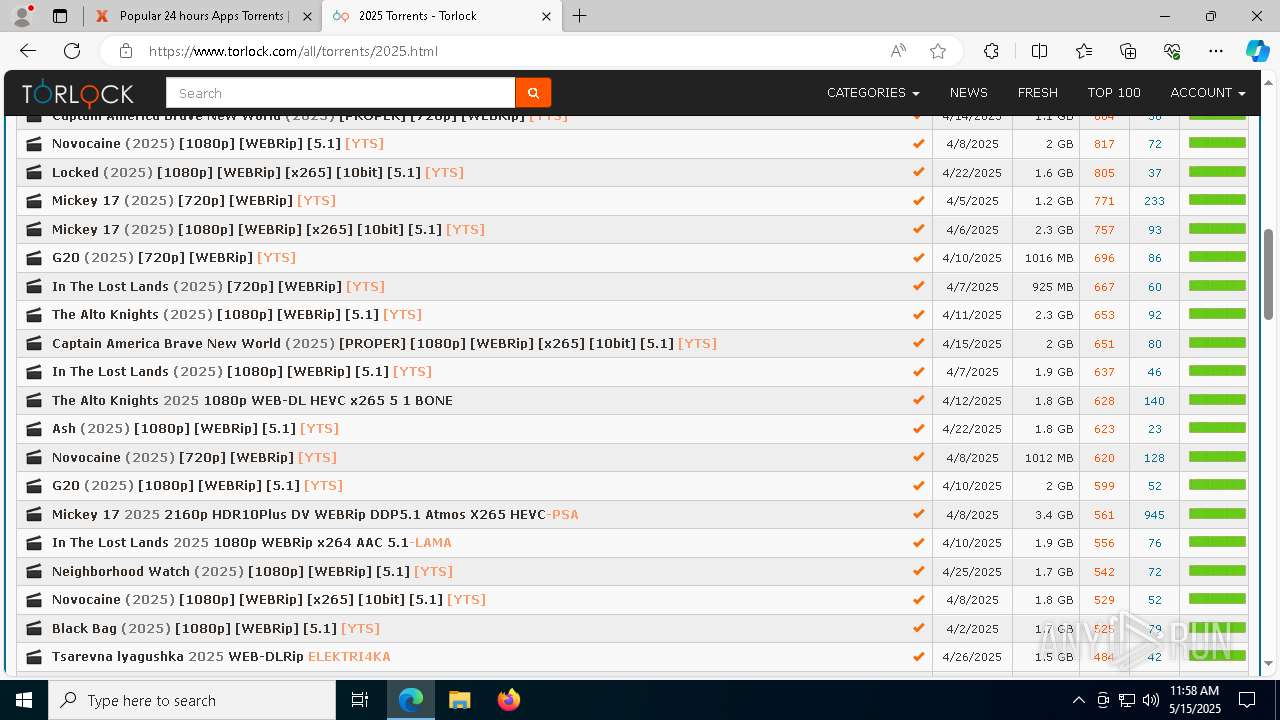The width and height of the screenshot is (1280, 720).
Task: Open volume control in system tray
Action: [1150, 700]
